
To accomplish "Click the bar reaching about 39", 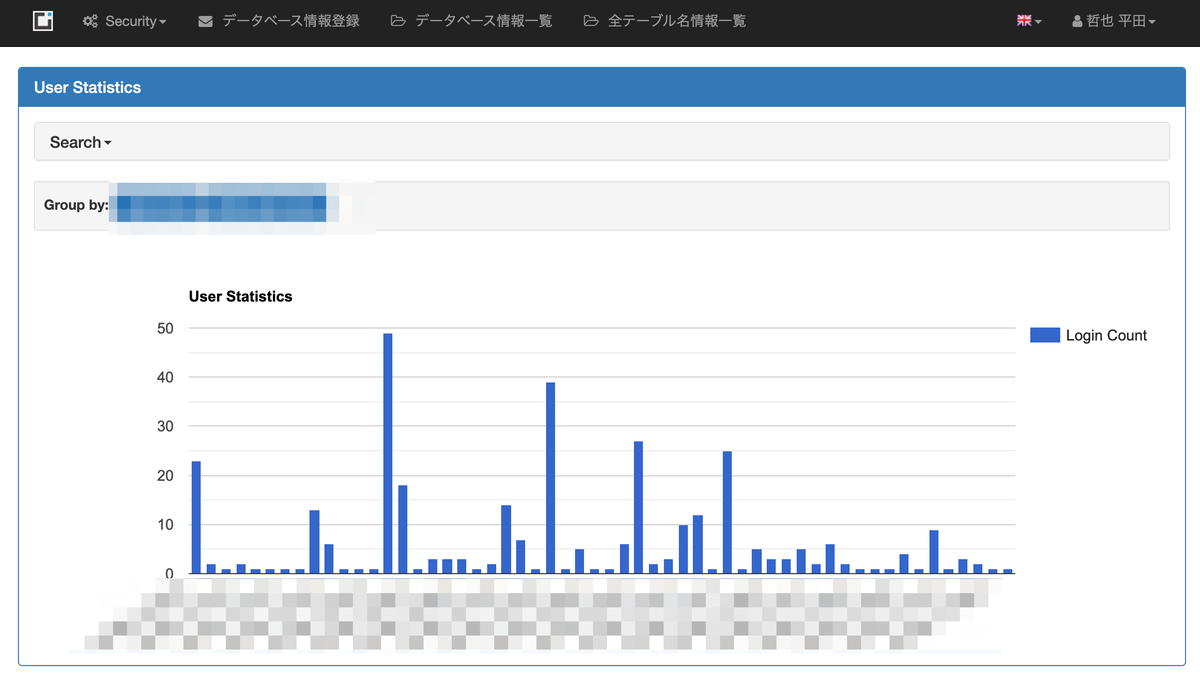I will click(550, 478).
